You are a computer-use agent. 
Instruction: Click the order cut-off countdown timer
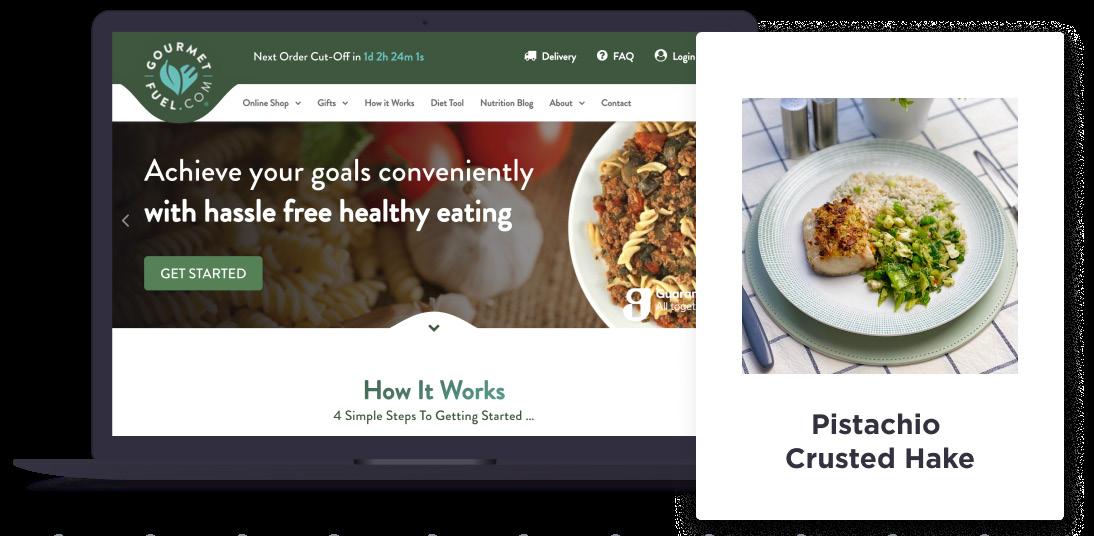[394, 57]
